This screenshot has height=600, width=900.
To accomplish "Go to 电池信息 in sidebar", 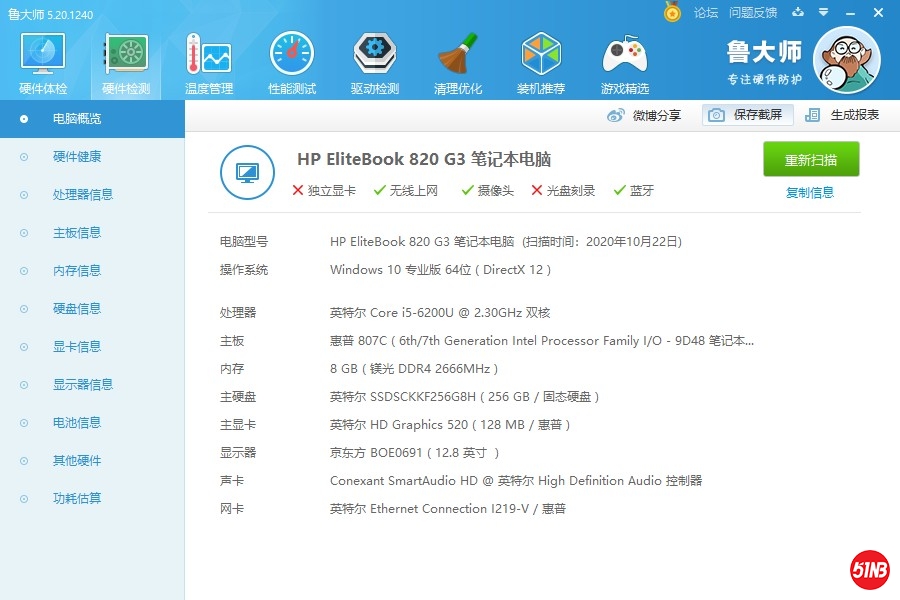I will 77,423.
